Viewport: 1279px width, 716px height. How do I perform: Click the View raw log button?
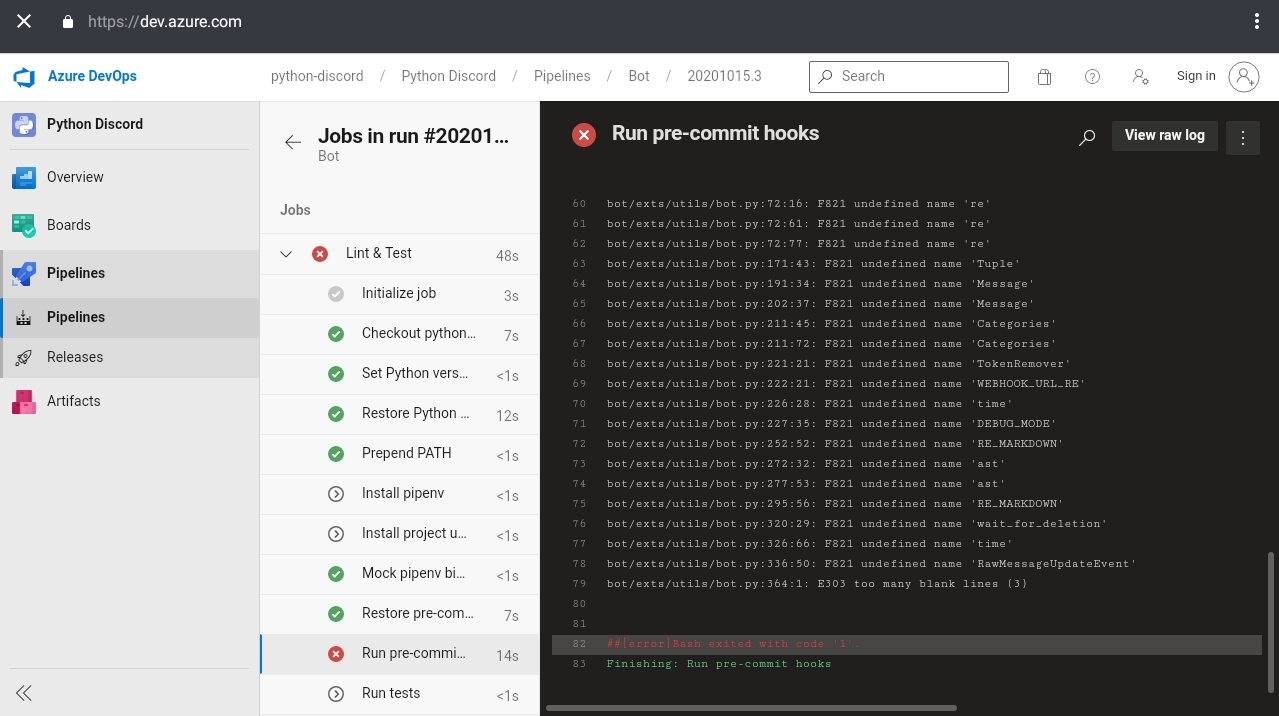pyautogui.click(x=1165, y=136)
